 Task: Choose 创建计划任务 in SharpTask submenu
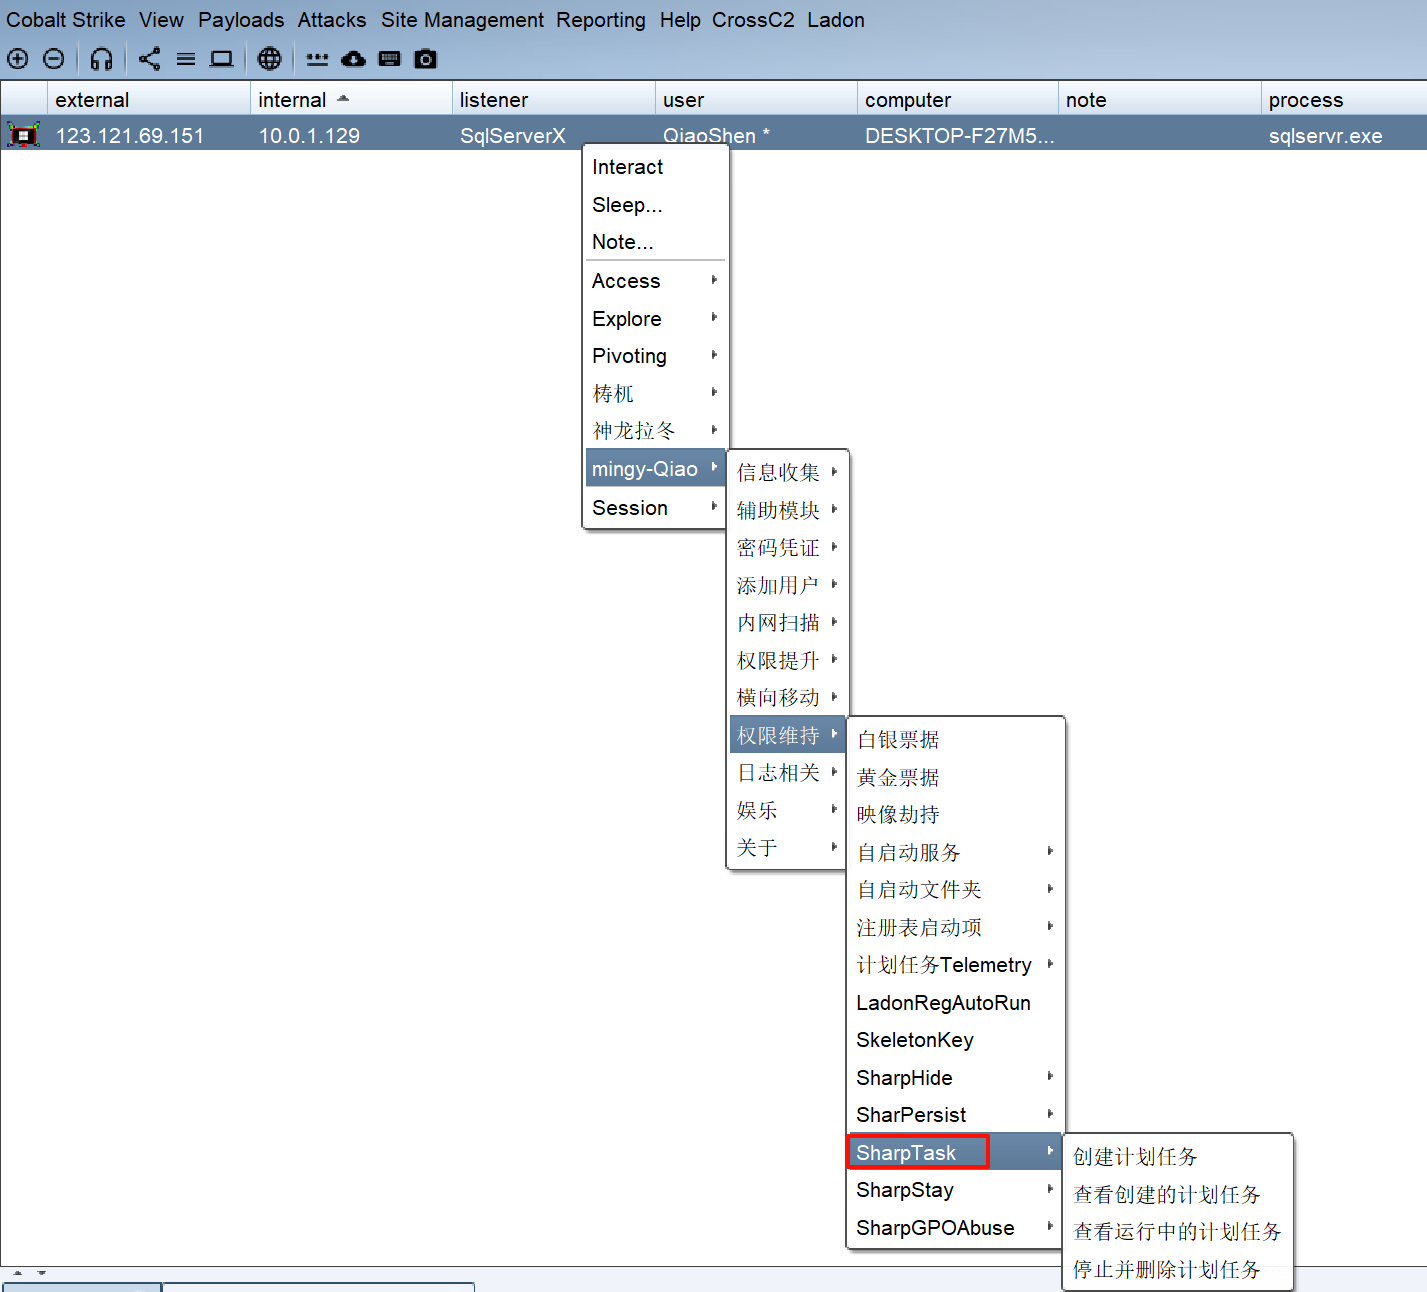[1135, 1157]
